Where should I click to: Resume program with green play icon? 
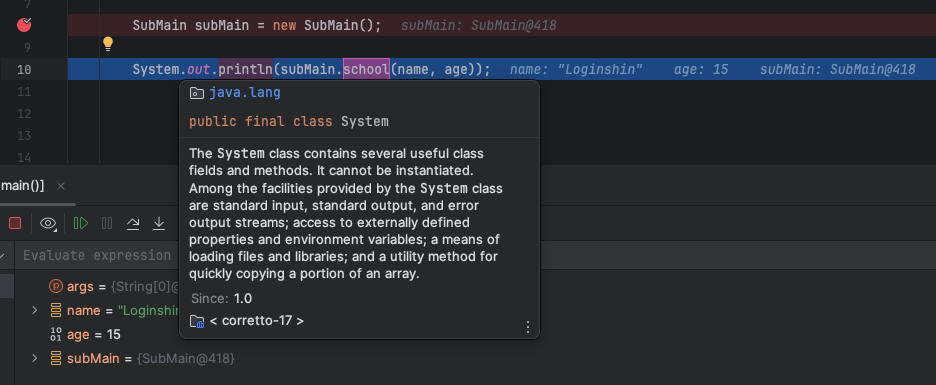[81, 223]
